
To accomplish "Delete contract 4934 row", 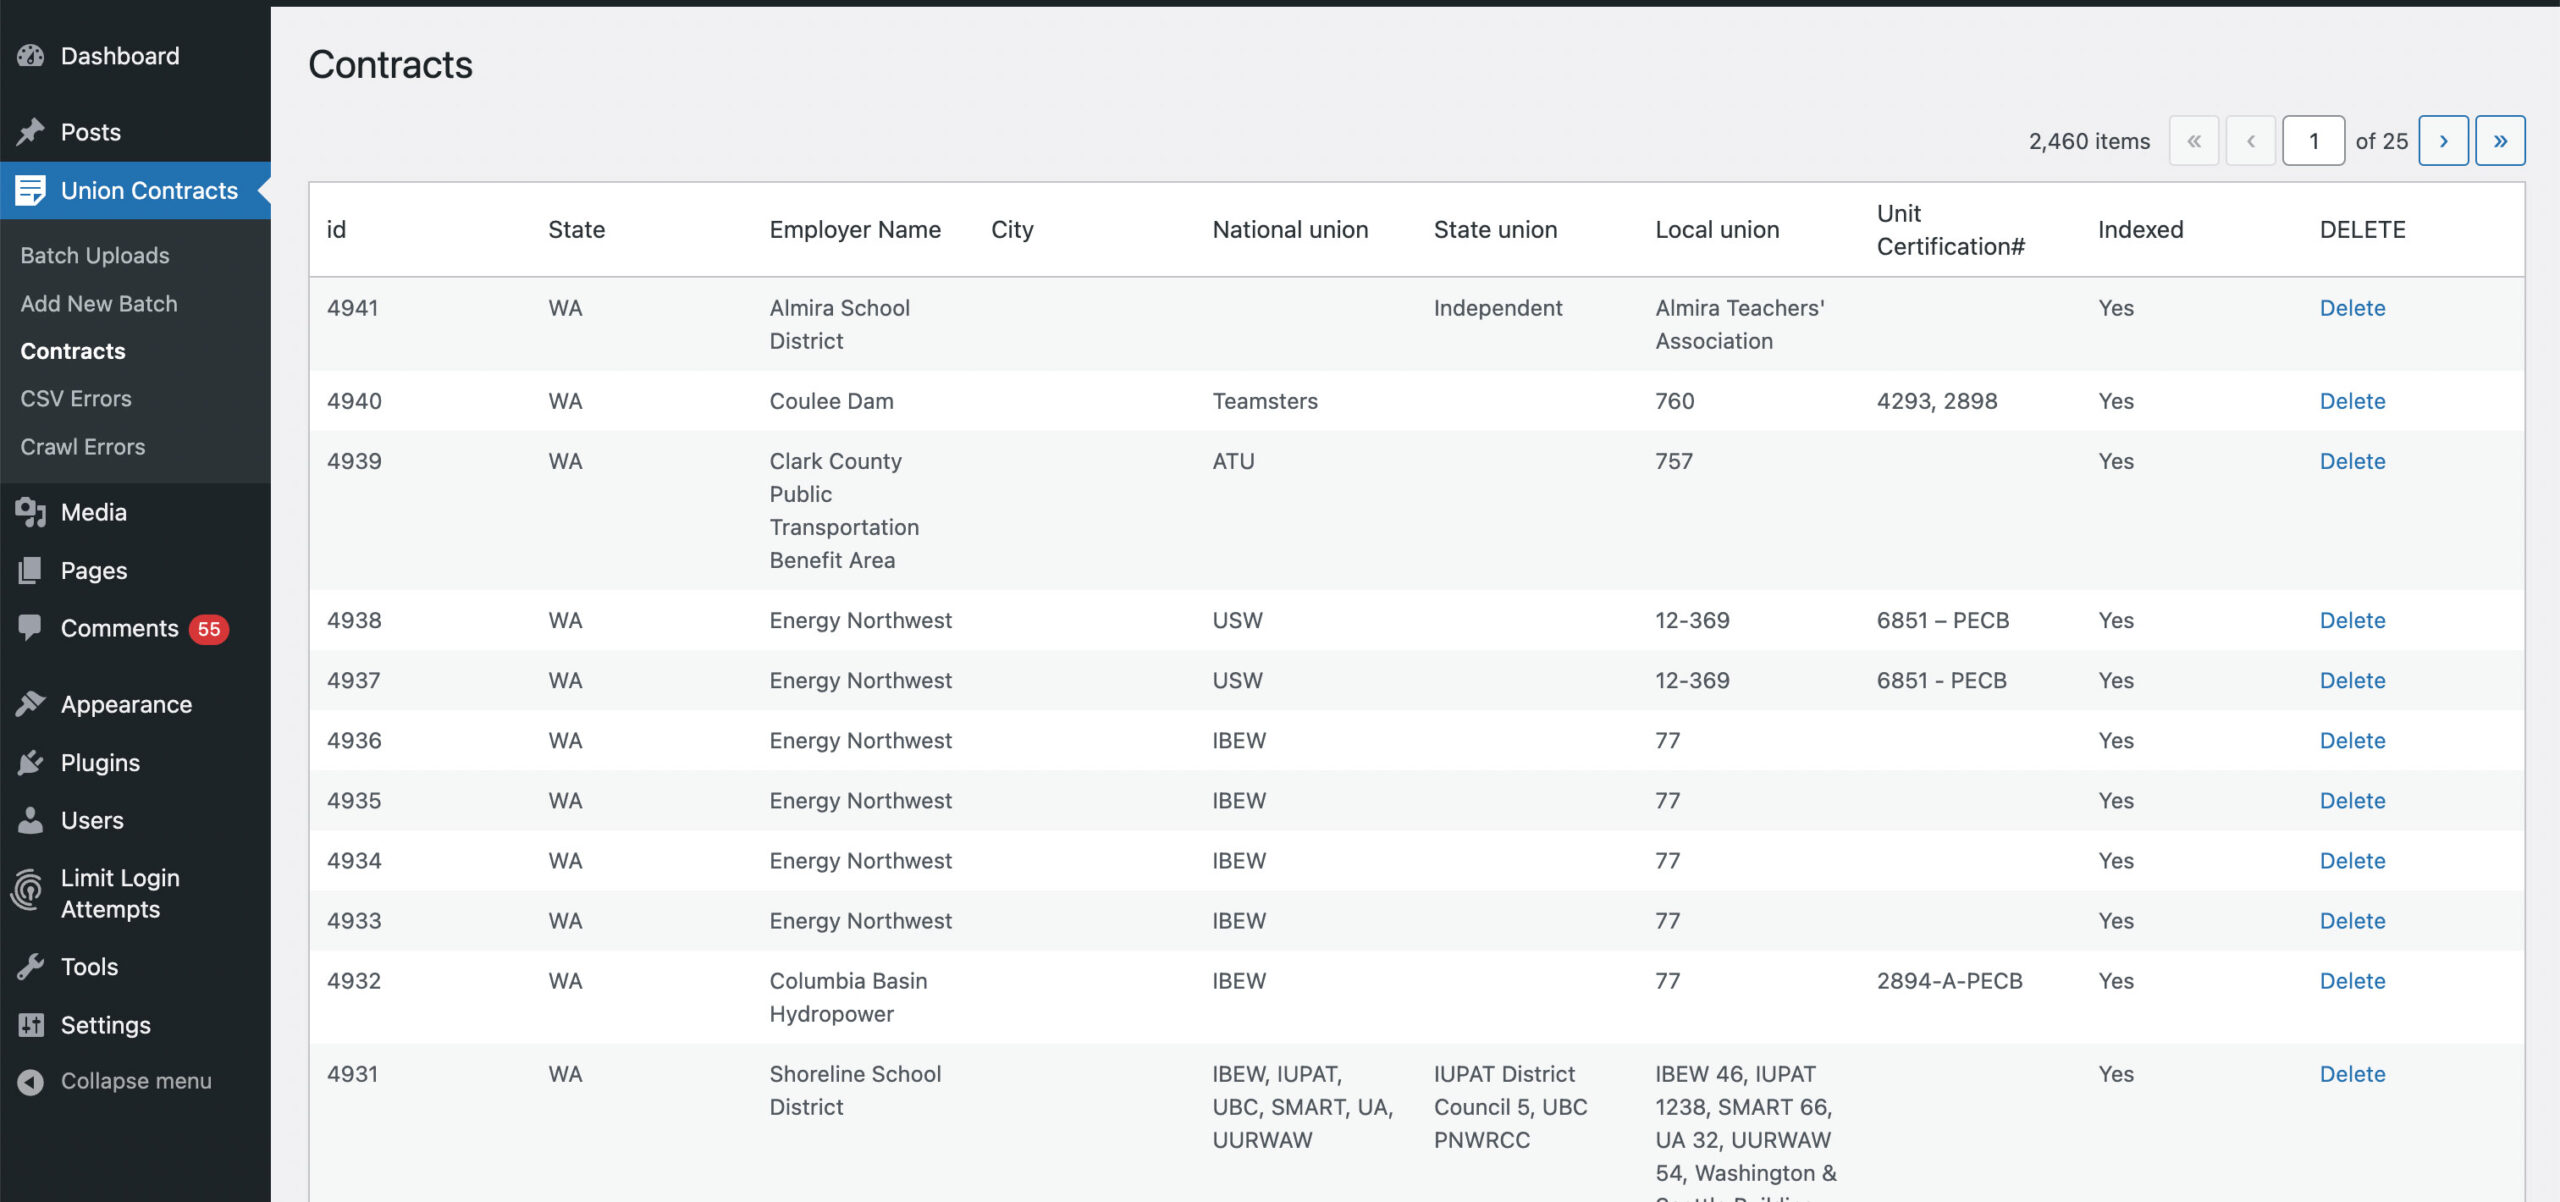I will point(2352,860).
